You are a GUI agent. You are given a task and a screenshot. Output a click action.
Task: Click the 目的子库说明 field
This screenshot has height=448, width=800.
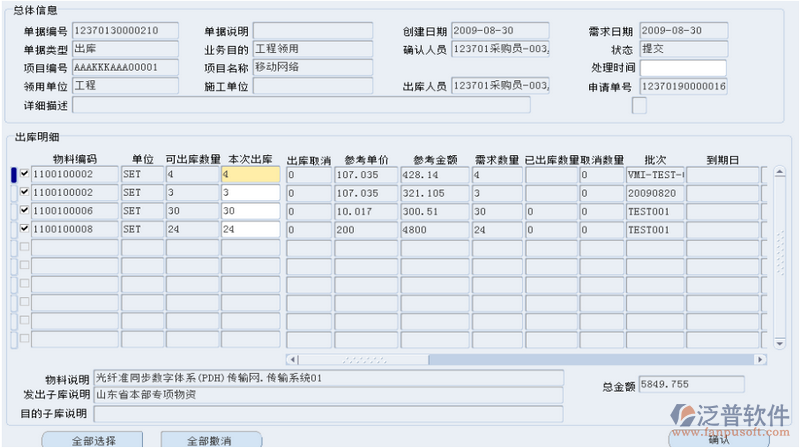pos(328,413)
